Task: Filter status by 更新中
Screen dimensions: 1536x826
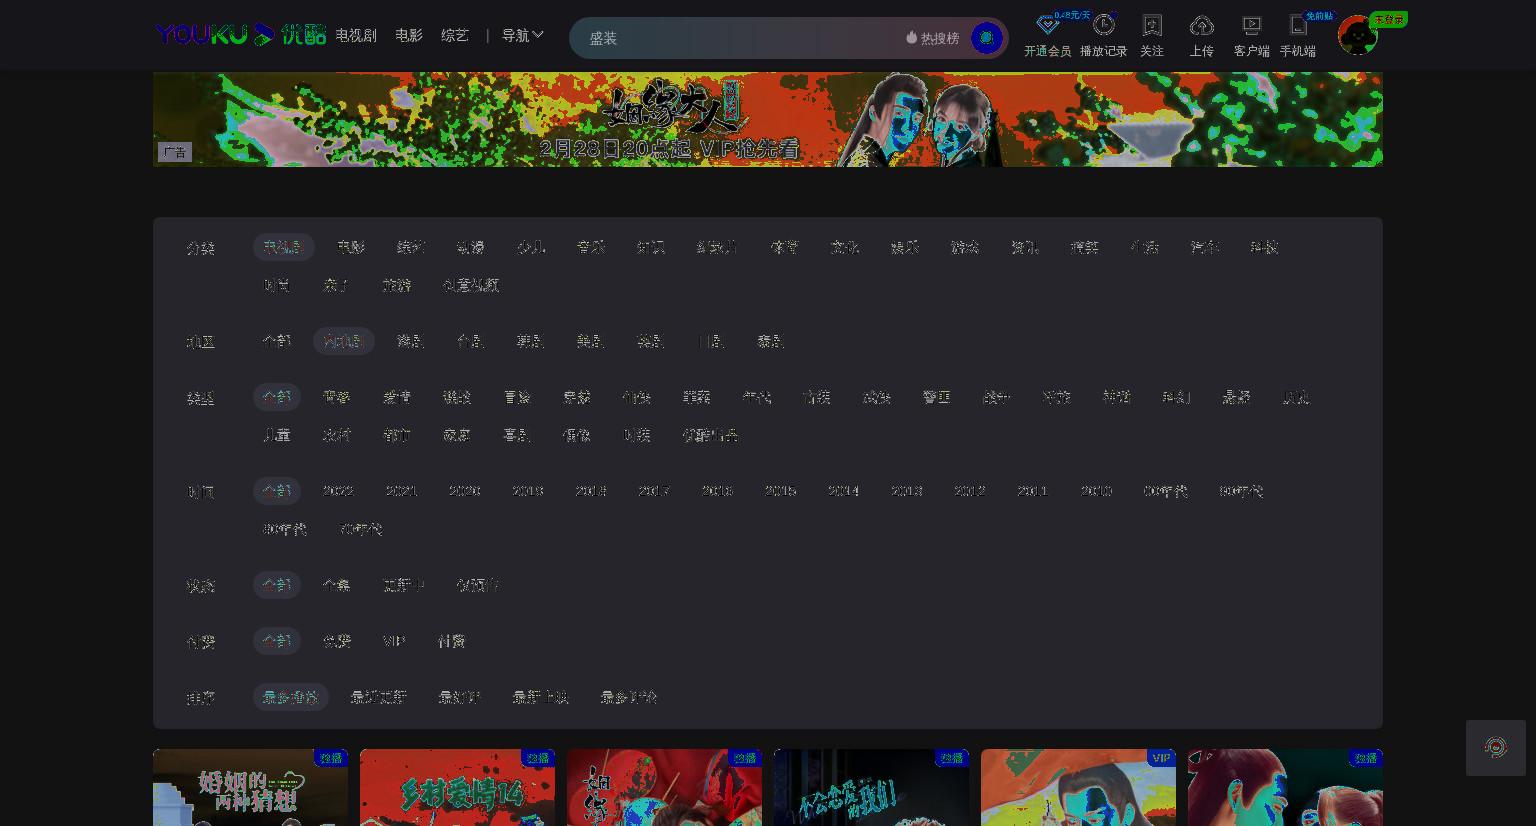Action: pyautogui.click(x=404, y=585)
